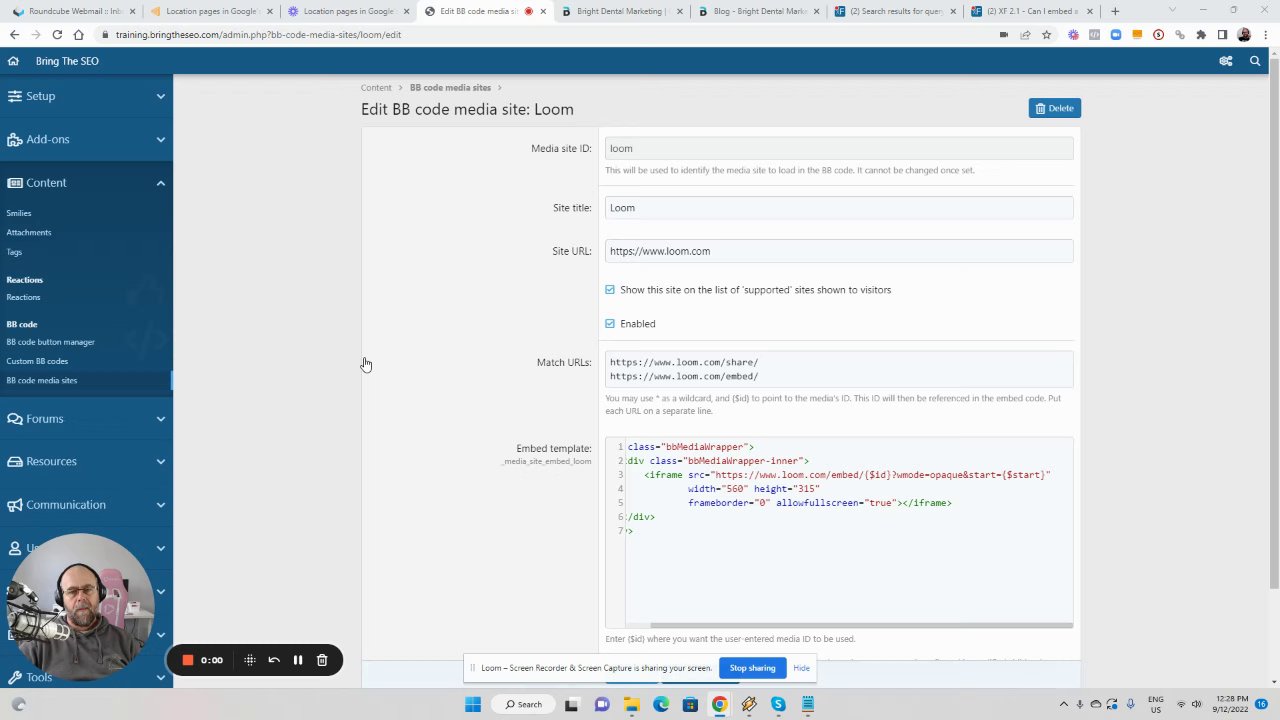Go back in browser history
1280x720 pixels.
pyautogui.click(x=14, y=34)
